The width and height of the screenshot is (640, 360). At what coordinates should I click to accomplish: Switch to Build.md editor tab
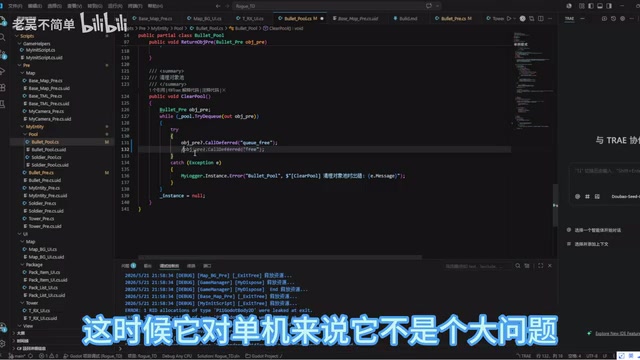tap(408, 18)
